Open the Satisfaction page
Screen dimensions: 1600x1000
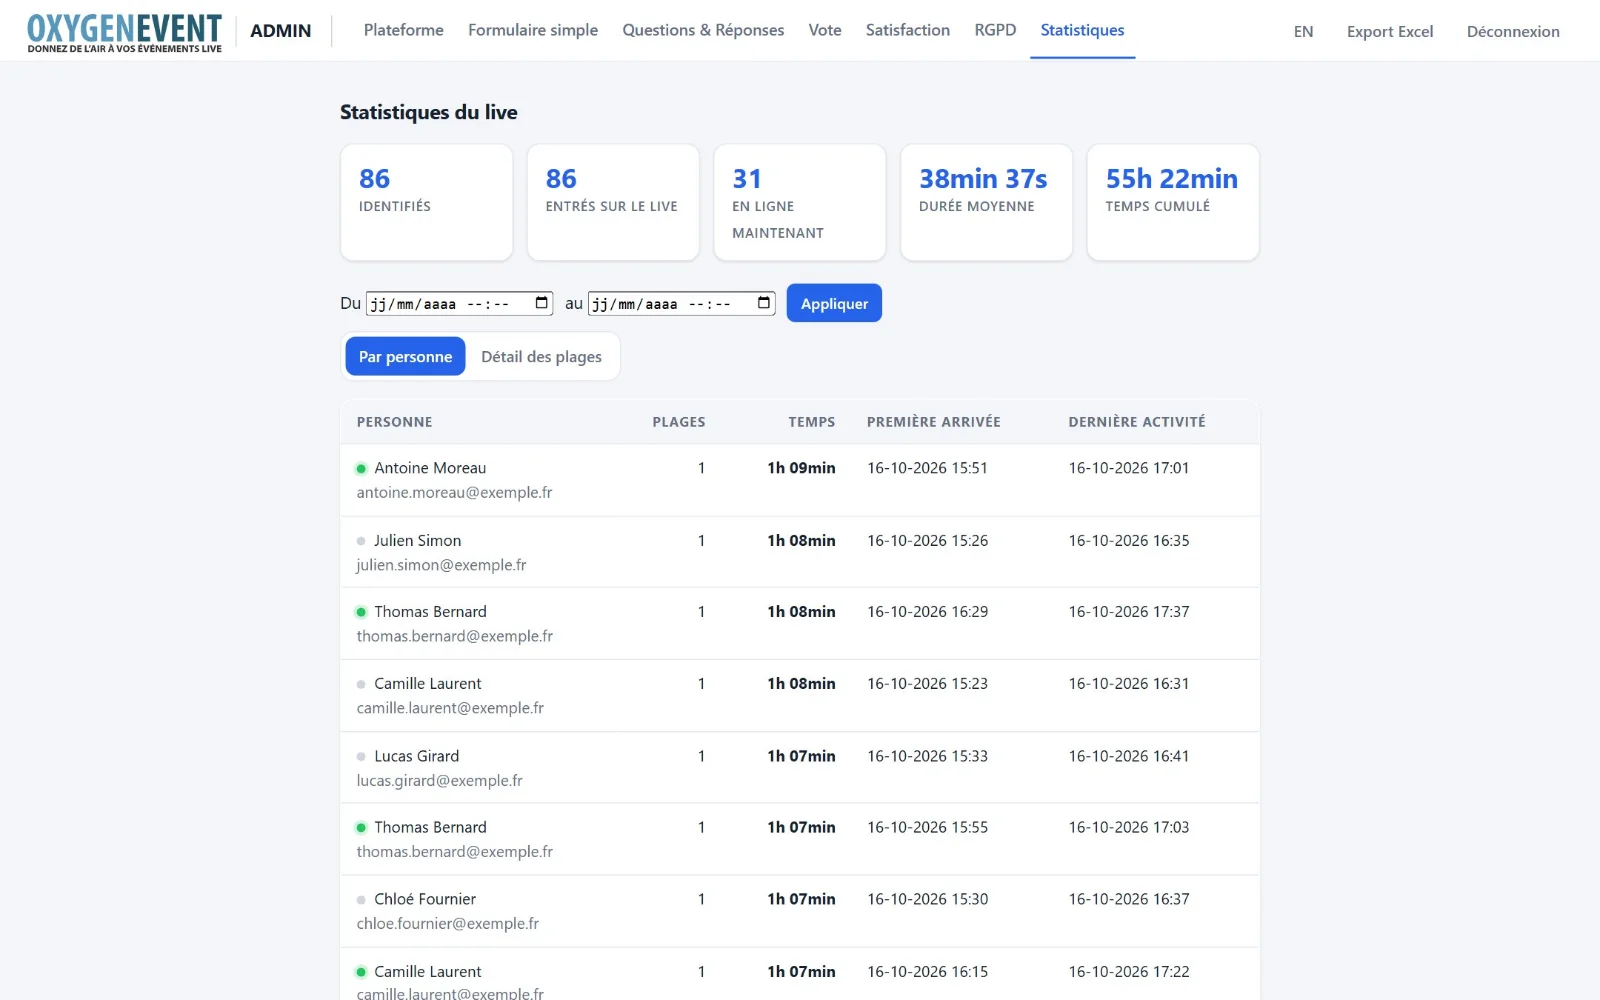pyautogui.click(x=908, y=30)
